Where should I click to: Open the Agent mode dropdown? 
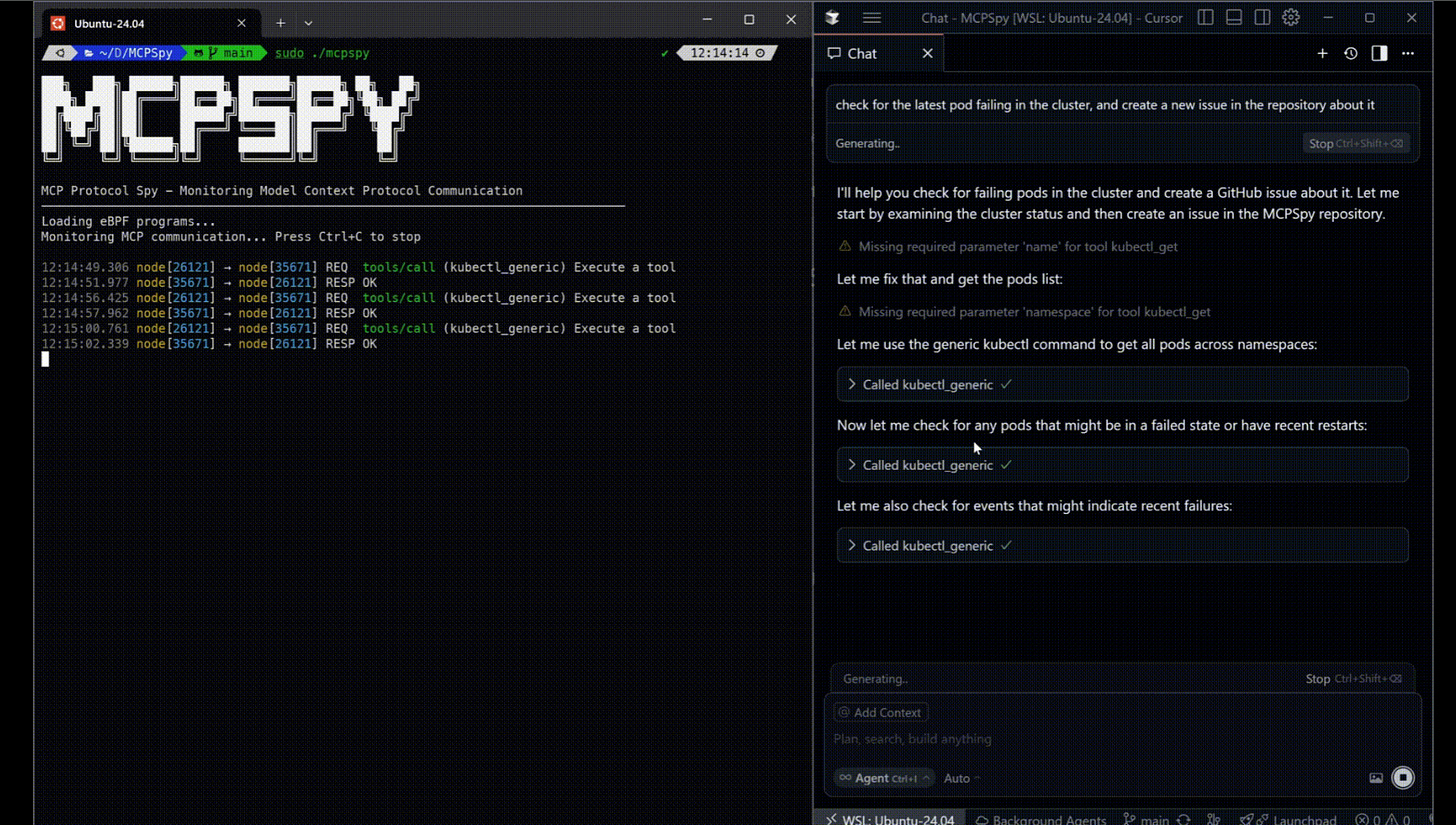(885, 778)
